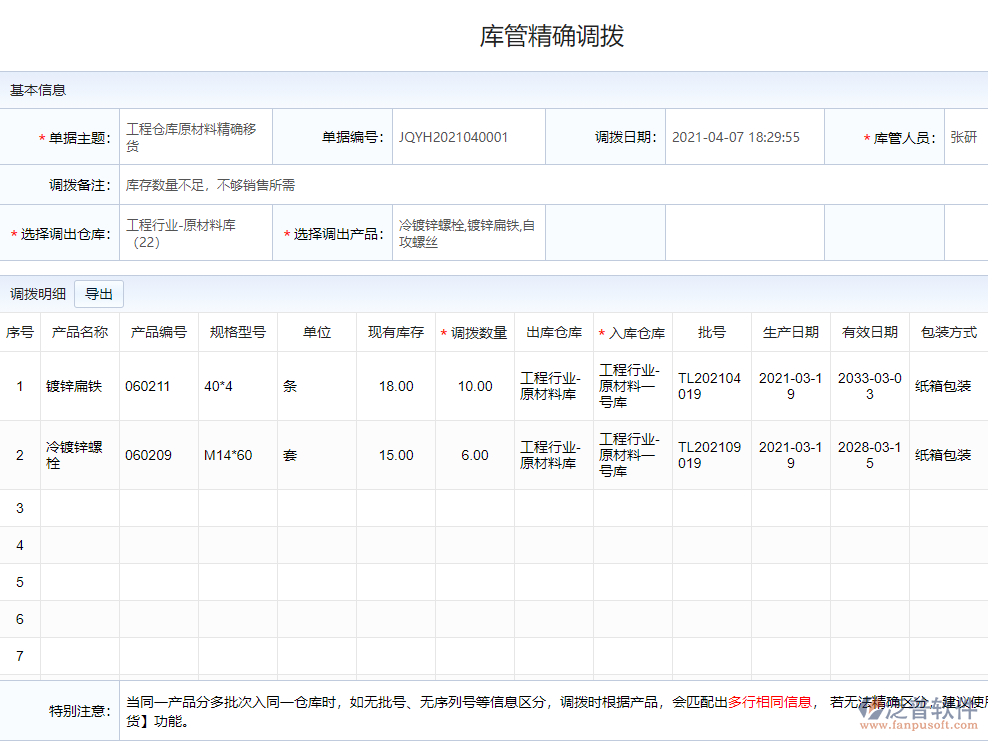Select row 1 product 镀锌扁铁
Viewport: 988px width, 741px height.
(76, 387)
